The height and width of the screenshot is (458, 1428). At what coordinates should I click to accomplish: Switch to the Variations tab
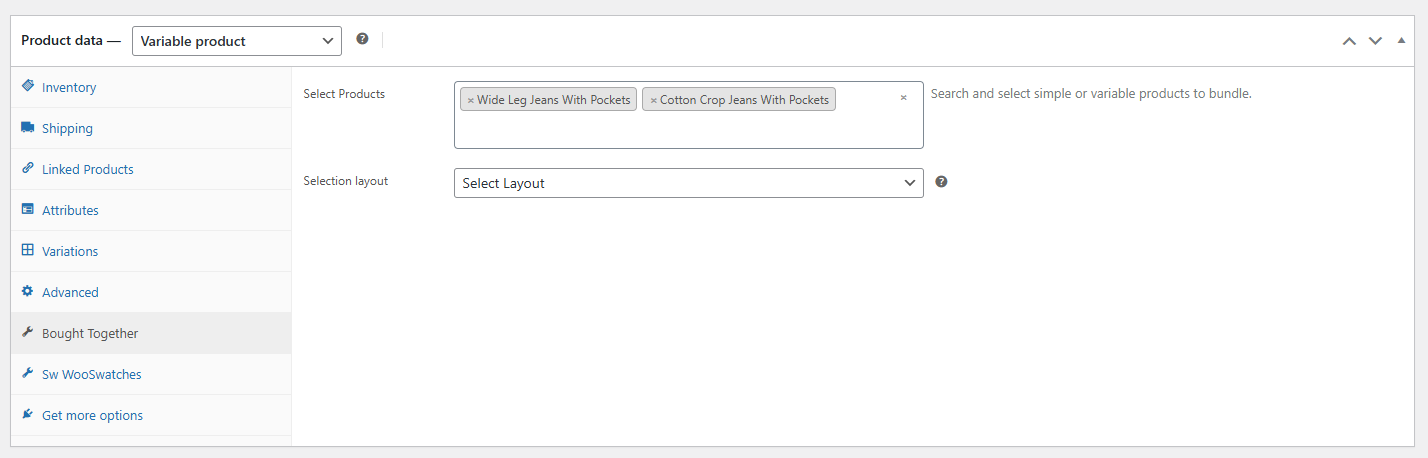70,251
